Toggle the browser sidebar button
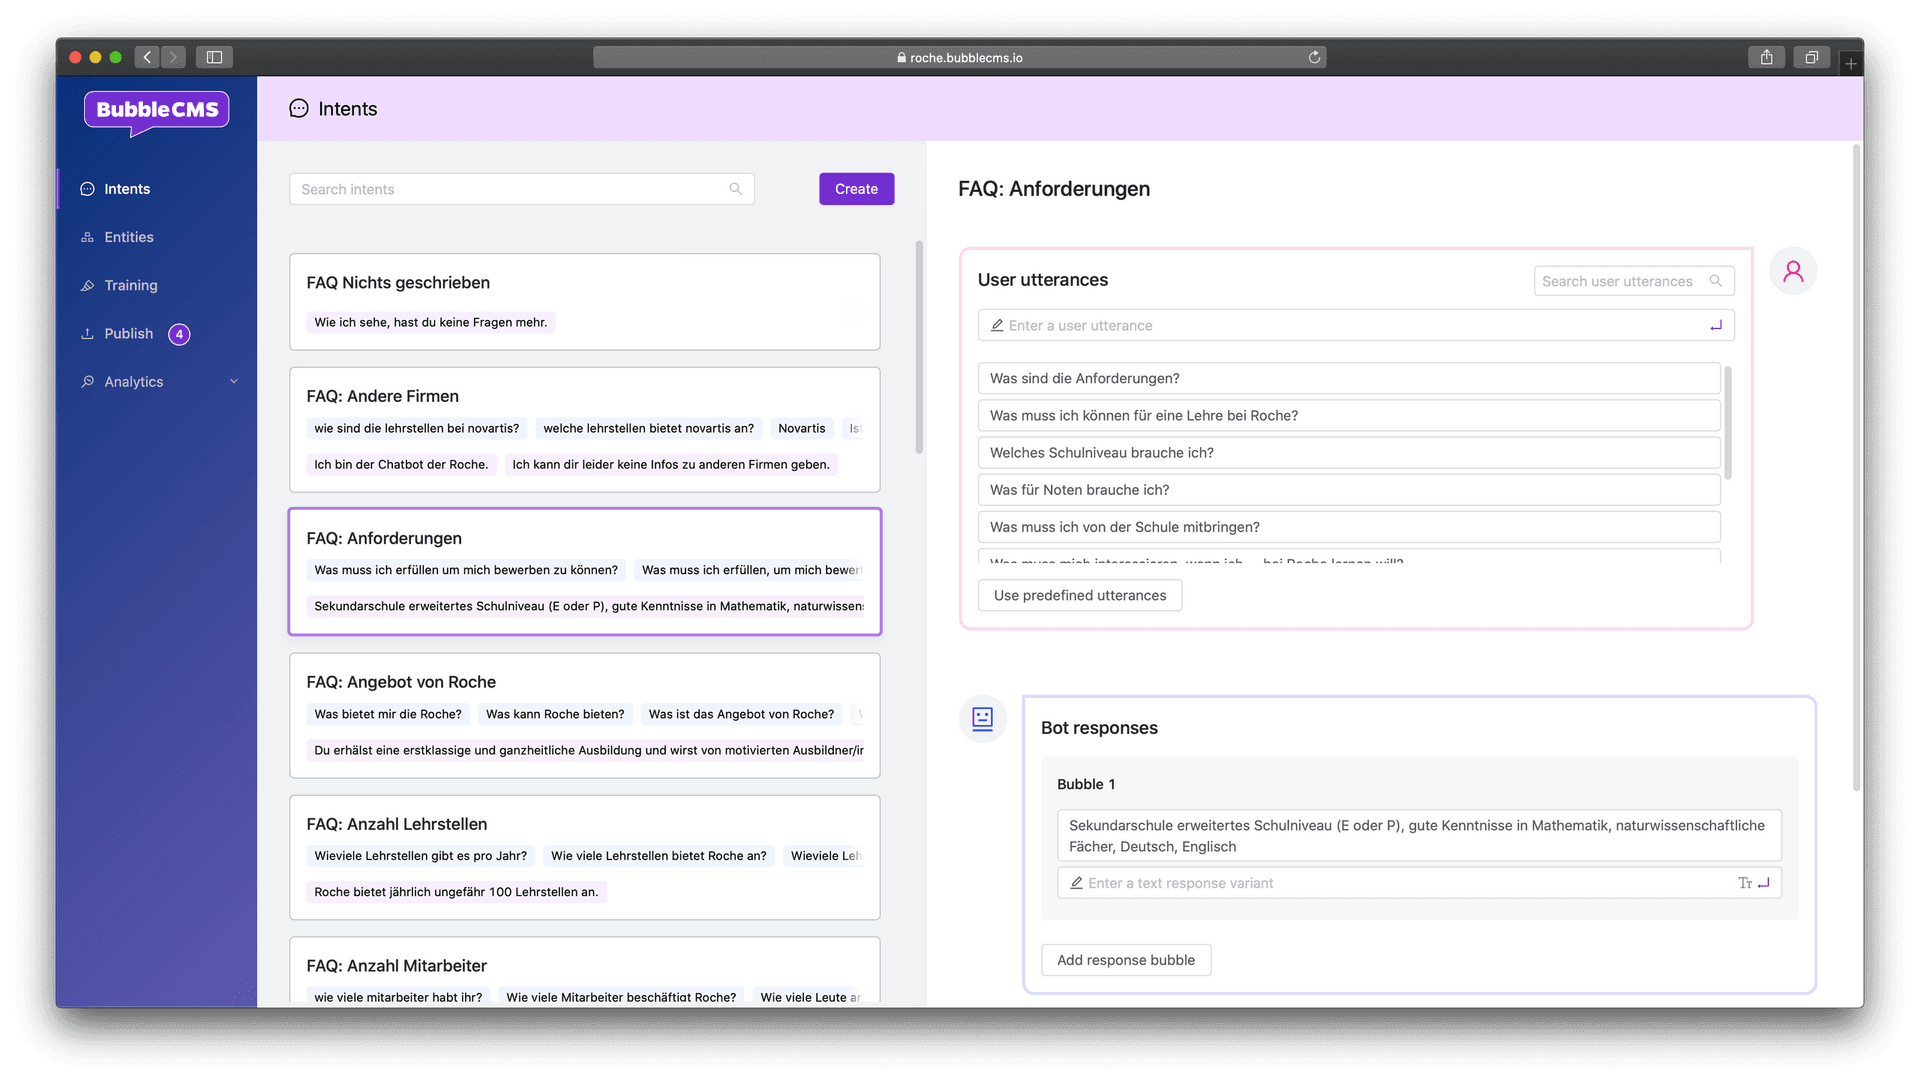Image resolution: width=1920 pixels, height=1082 pixels. [214, 58]
